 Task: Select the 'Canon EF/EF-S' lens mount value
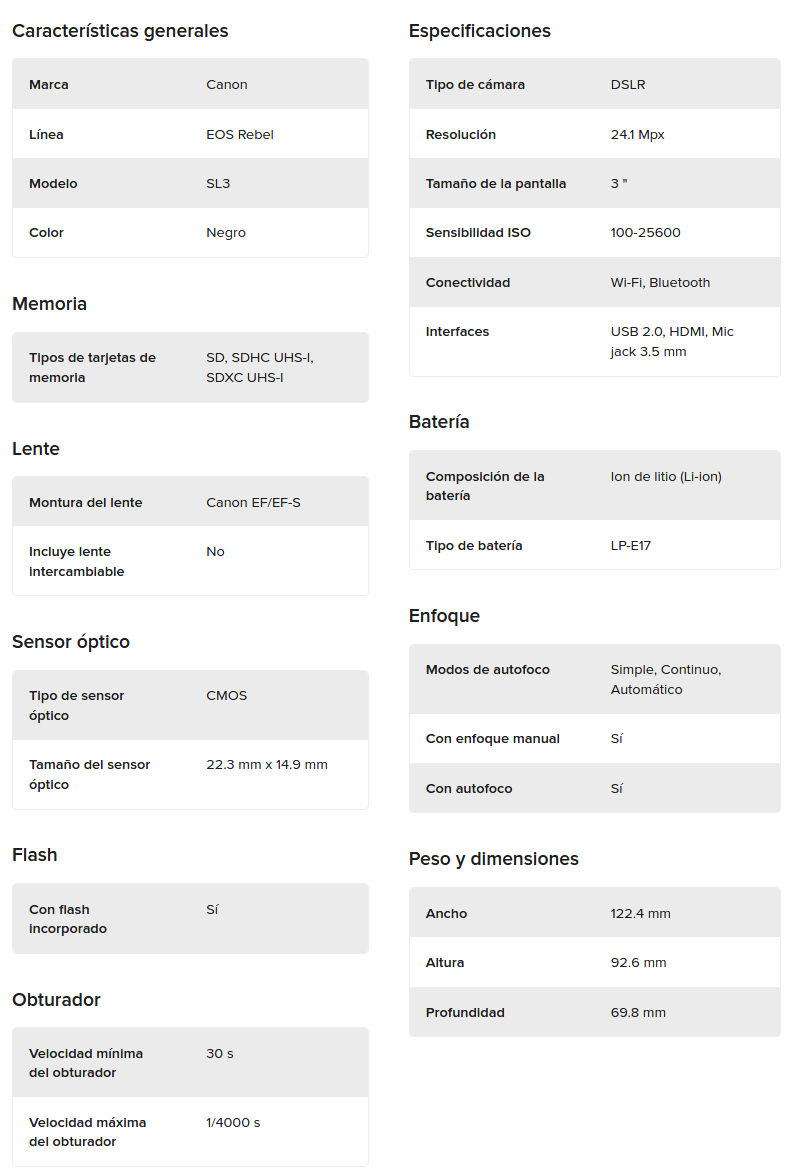click(x=253, y=502)
